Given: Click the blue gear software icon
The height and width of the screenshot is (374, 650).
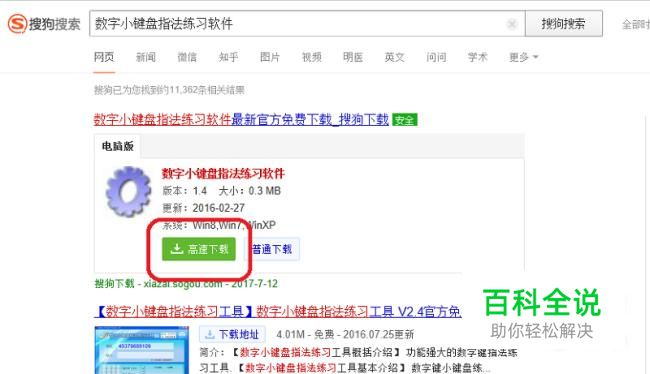Looking at the screenshot, I should [128, 191].
